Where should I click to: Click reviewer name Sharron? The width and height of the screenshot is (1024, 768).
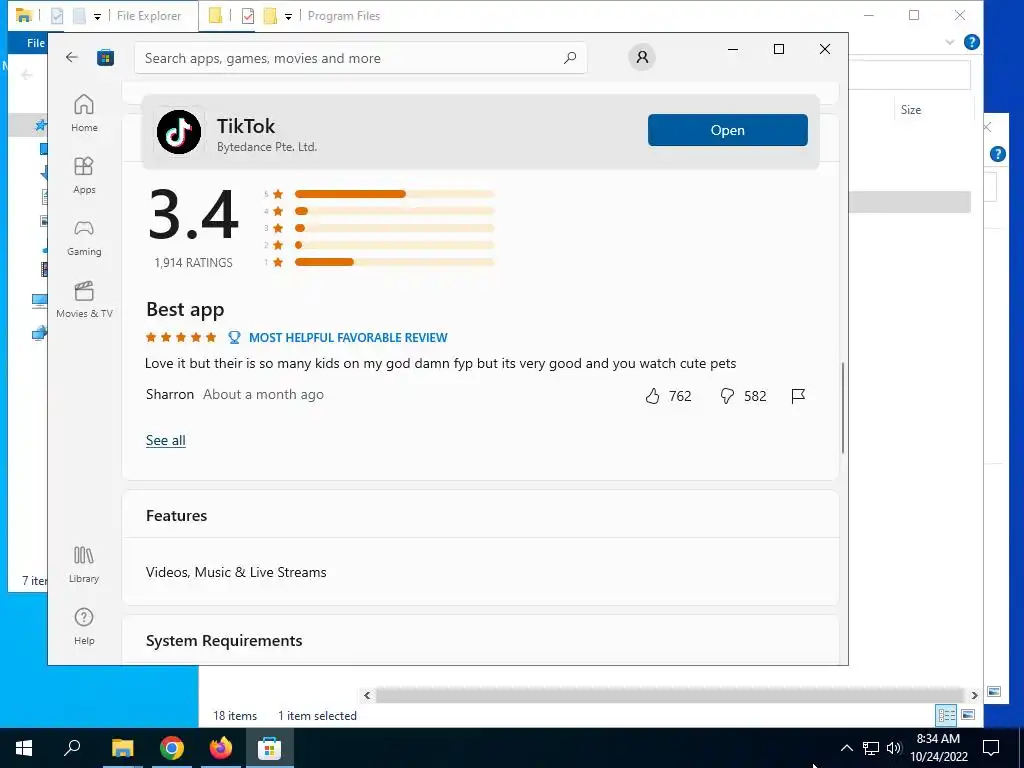pos(170,394)
